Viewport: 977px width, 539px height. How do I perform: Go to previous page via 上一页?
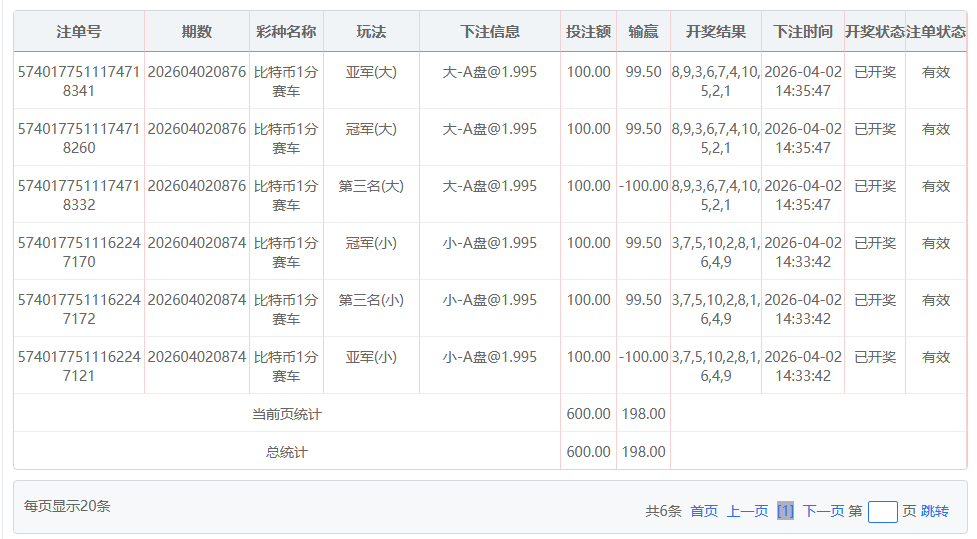pyautogui.click(x=747, y=511)
